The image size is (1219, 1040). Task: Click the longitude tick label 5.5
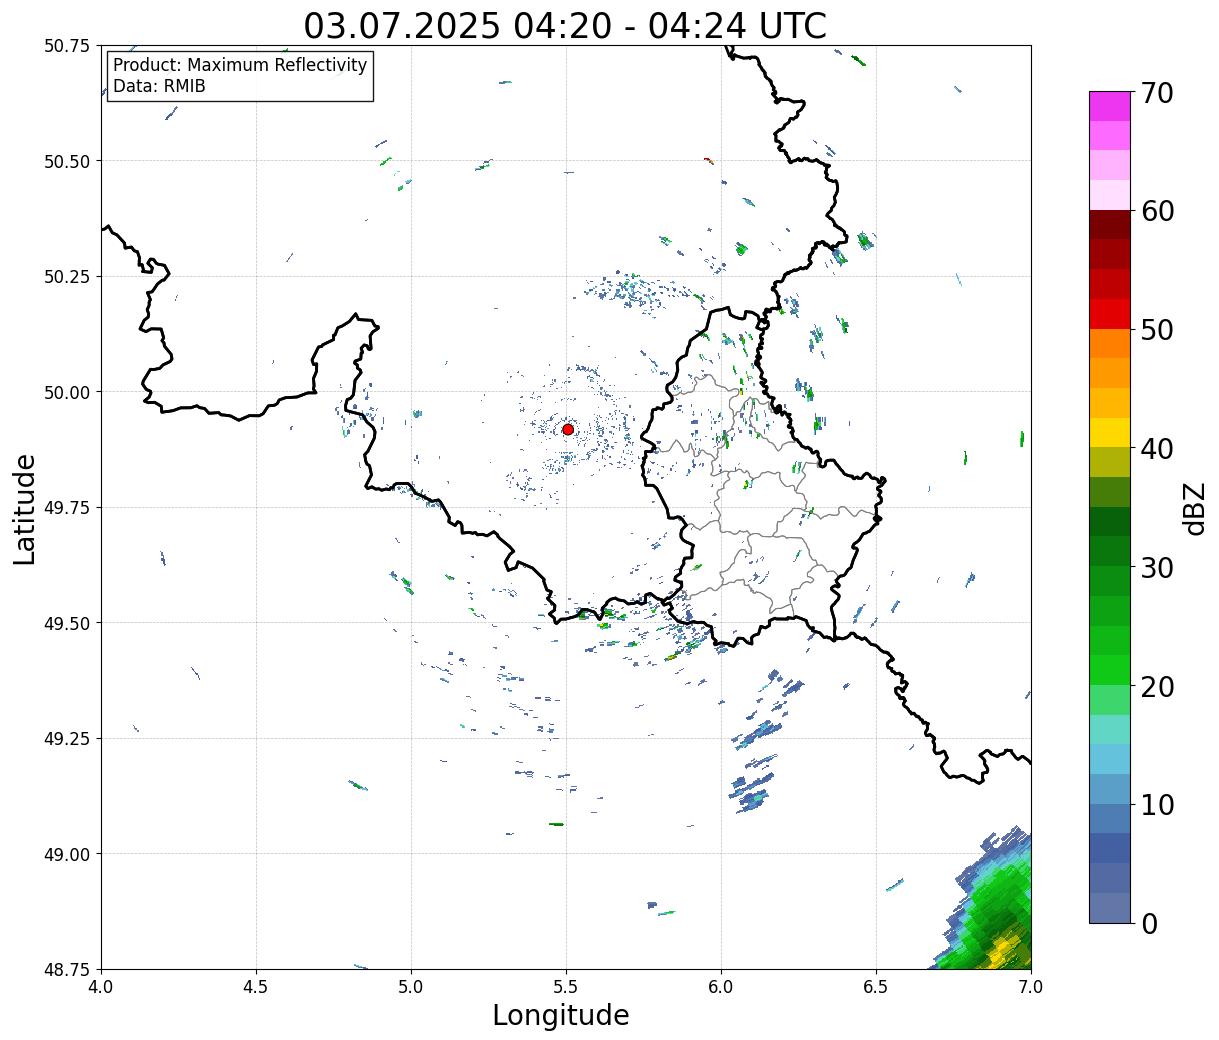566,987
